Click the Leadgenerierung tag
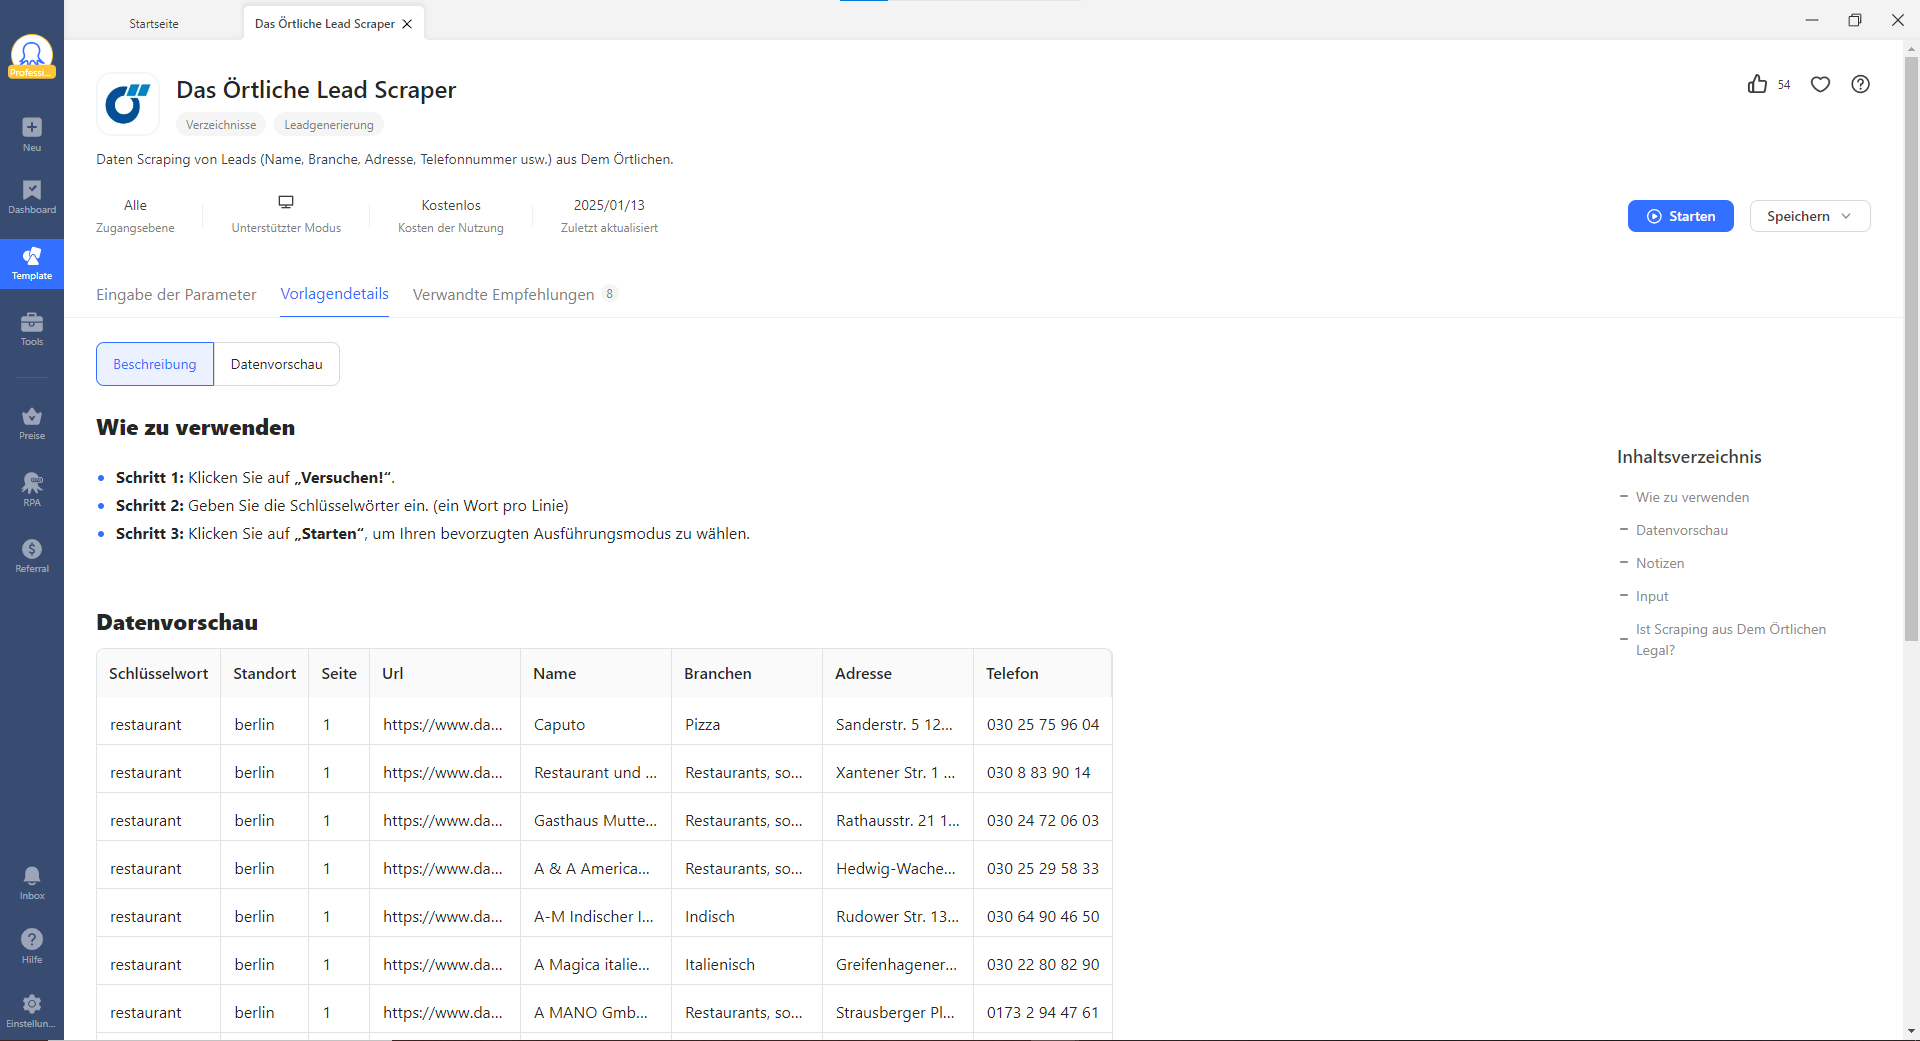1920x1041 pixels. 329,125
